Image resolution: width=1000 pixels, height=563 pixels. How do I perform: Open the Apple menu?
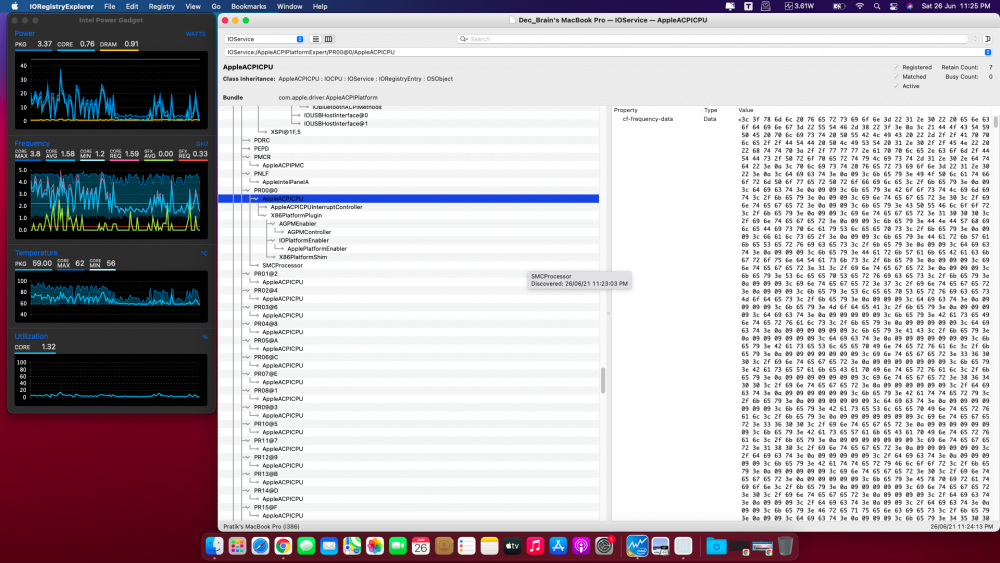click(15, 6)
